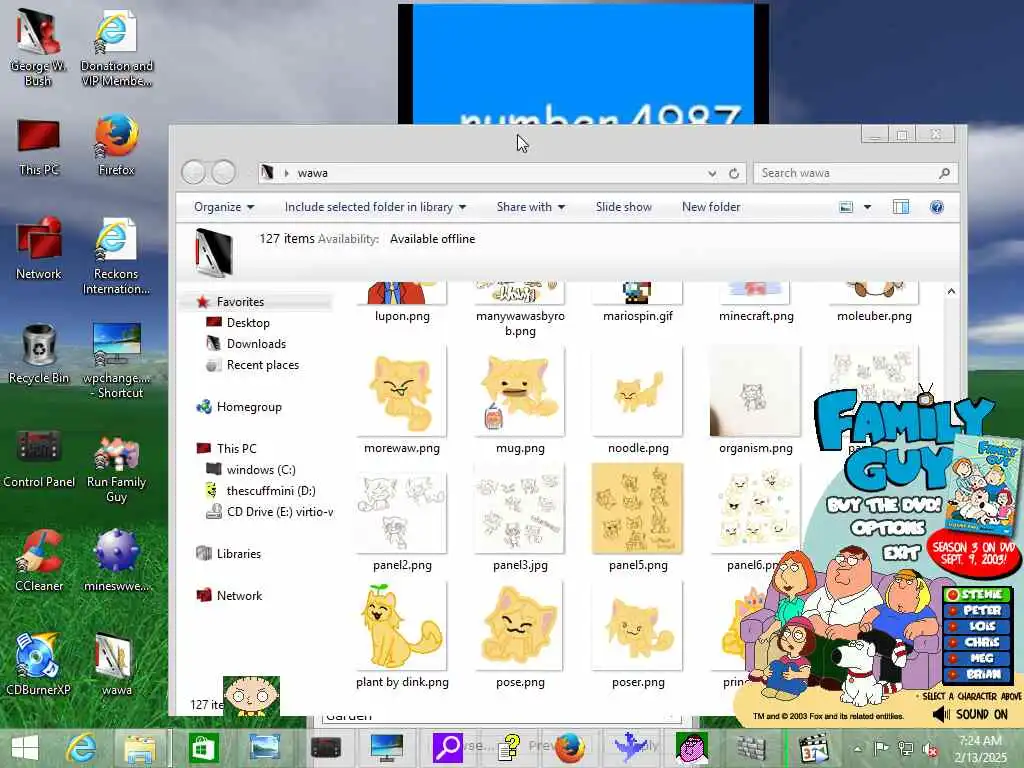Viewport: 1024px width, 768px height.
Task: Open the Share with dropdown
Action: (530, 207)
